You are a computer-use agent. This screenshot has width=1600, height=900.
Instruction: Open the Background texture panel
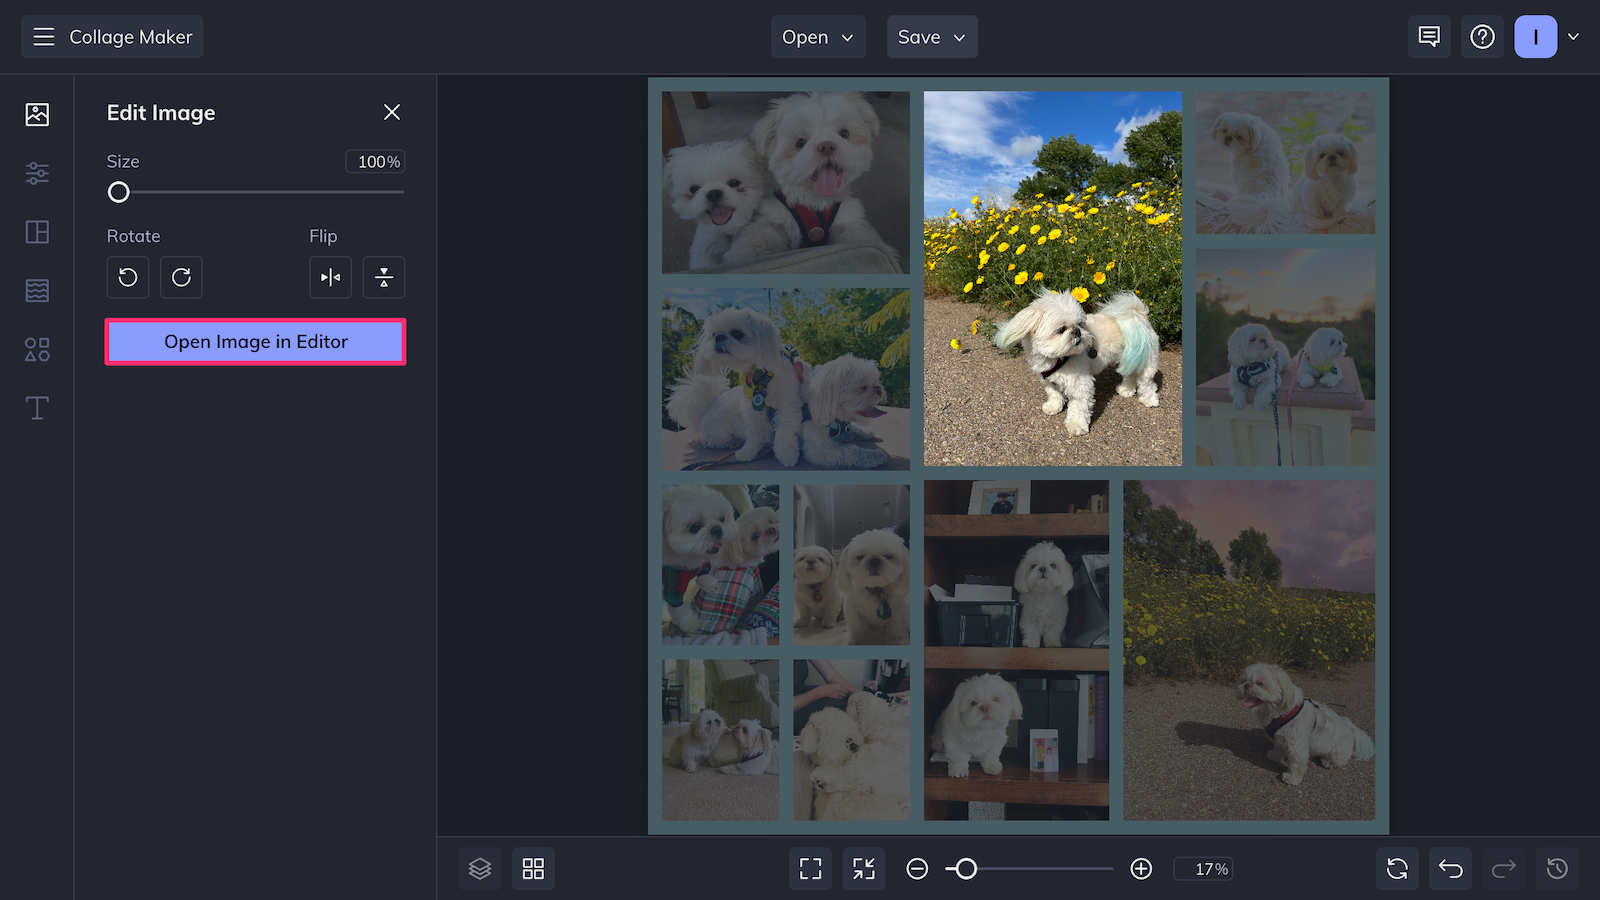pos(36,290)
